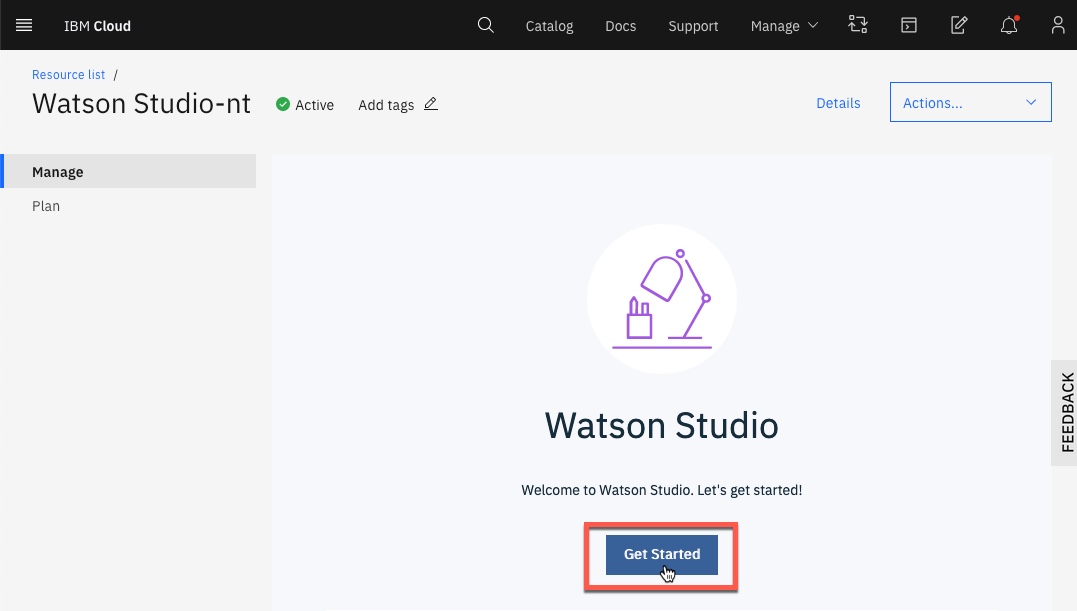The height and width of the screenshot is (611, 1077).
Task: Click the pencil icon beside Add tags
Action: click(x=431, y=104)
